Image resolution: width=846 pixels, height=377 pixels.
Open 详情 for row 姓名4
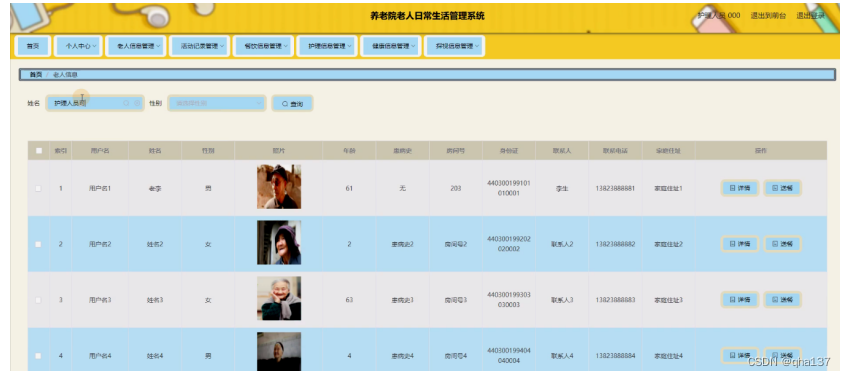point(740,356)
